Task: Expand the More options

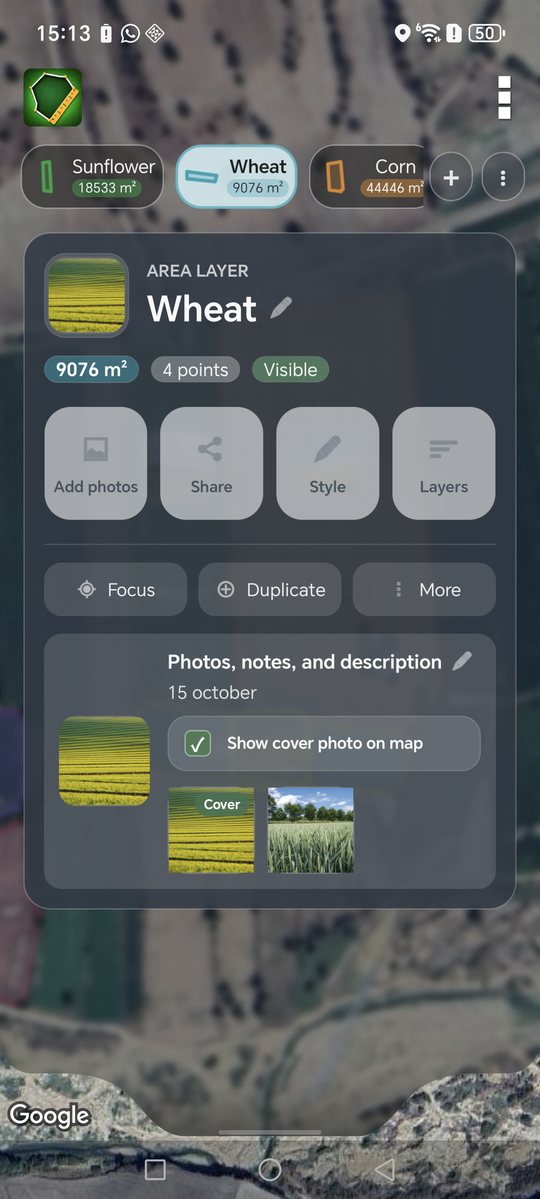Action: (x=424, y=590)
